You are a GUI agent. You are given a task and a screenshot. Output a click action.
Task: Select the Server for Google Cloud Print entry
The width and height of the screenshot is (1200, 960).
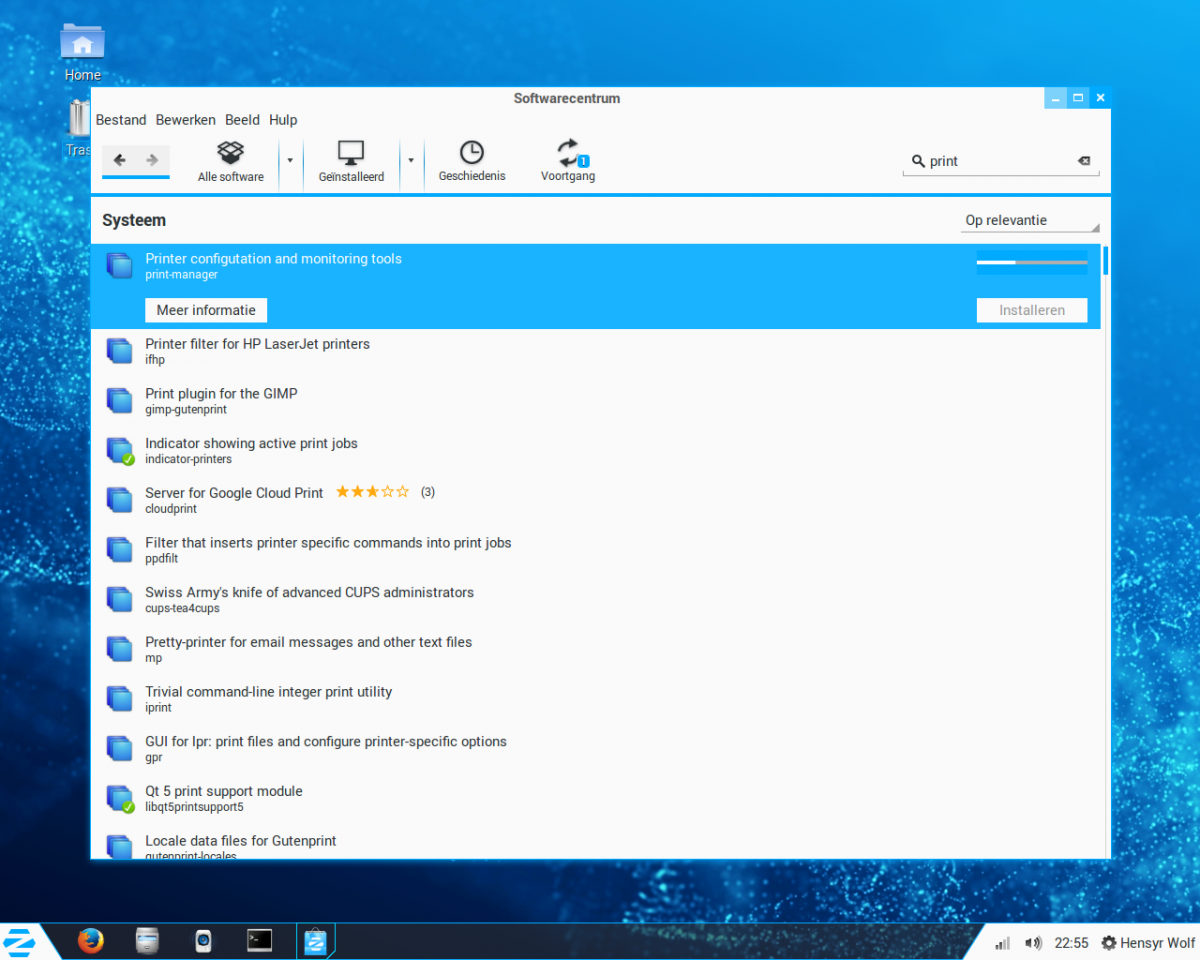[234, 493]
